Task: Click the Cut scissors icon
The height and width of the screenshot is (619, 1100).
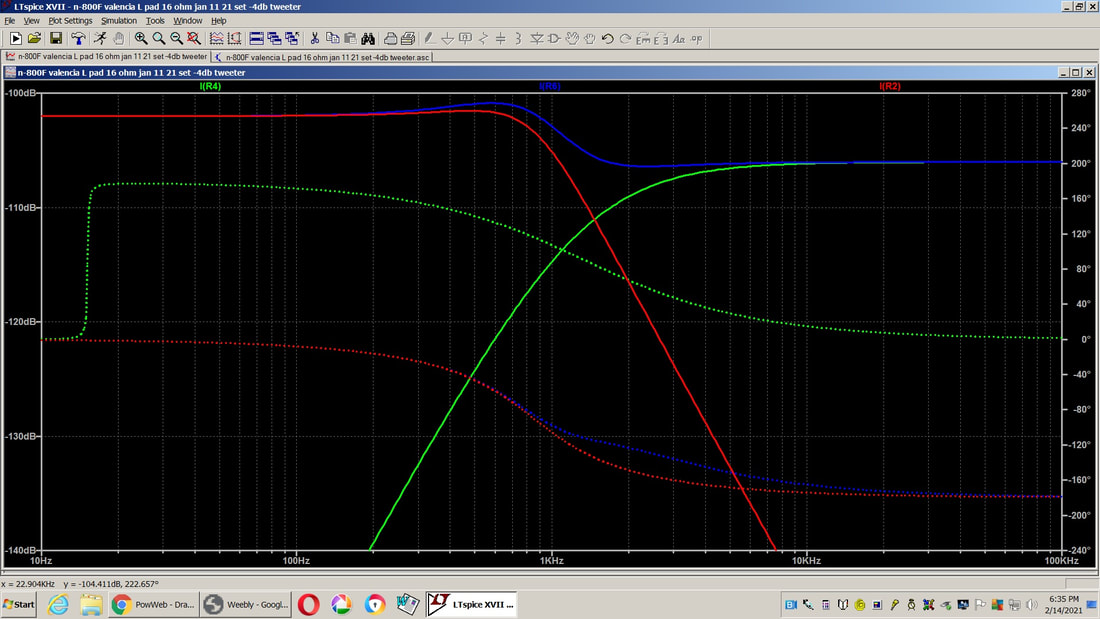Action: pyautogui.click(x=315, y=39)
